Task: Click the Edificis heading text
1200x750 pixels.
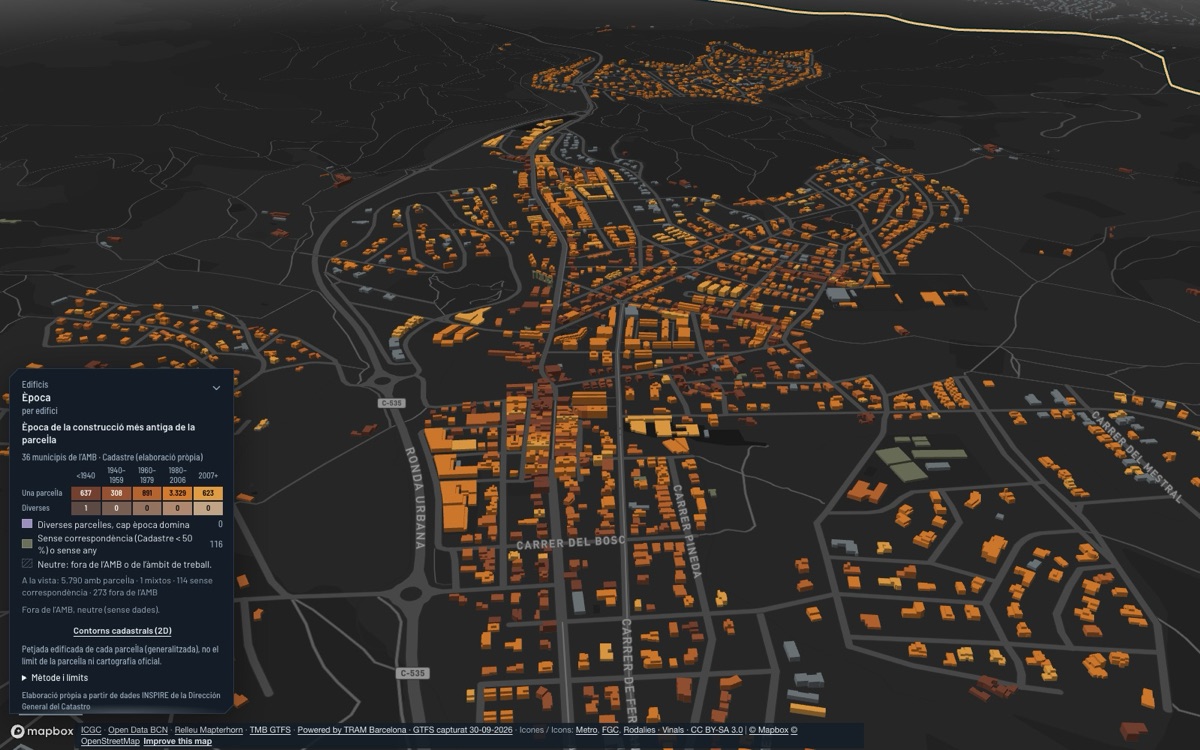Action: 35,384
